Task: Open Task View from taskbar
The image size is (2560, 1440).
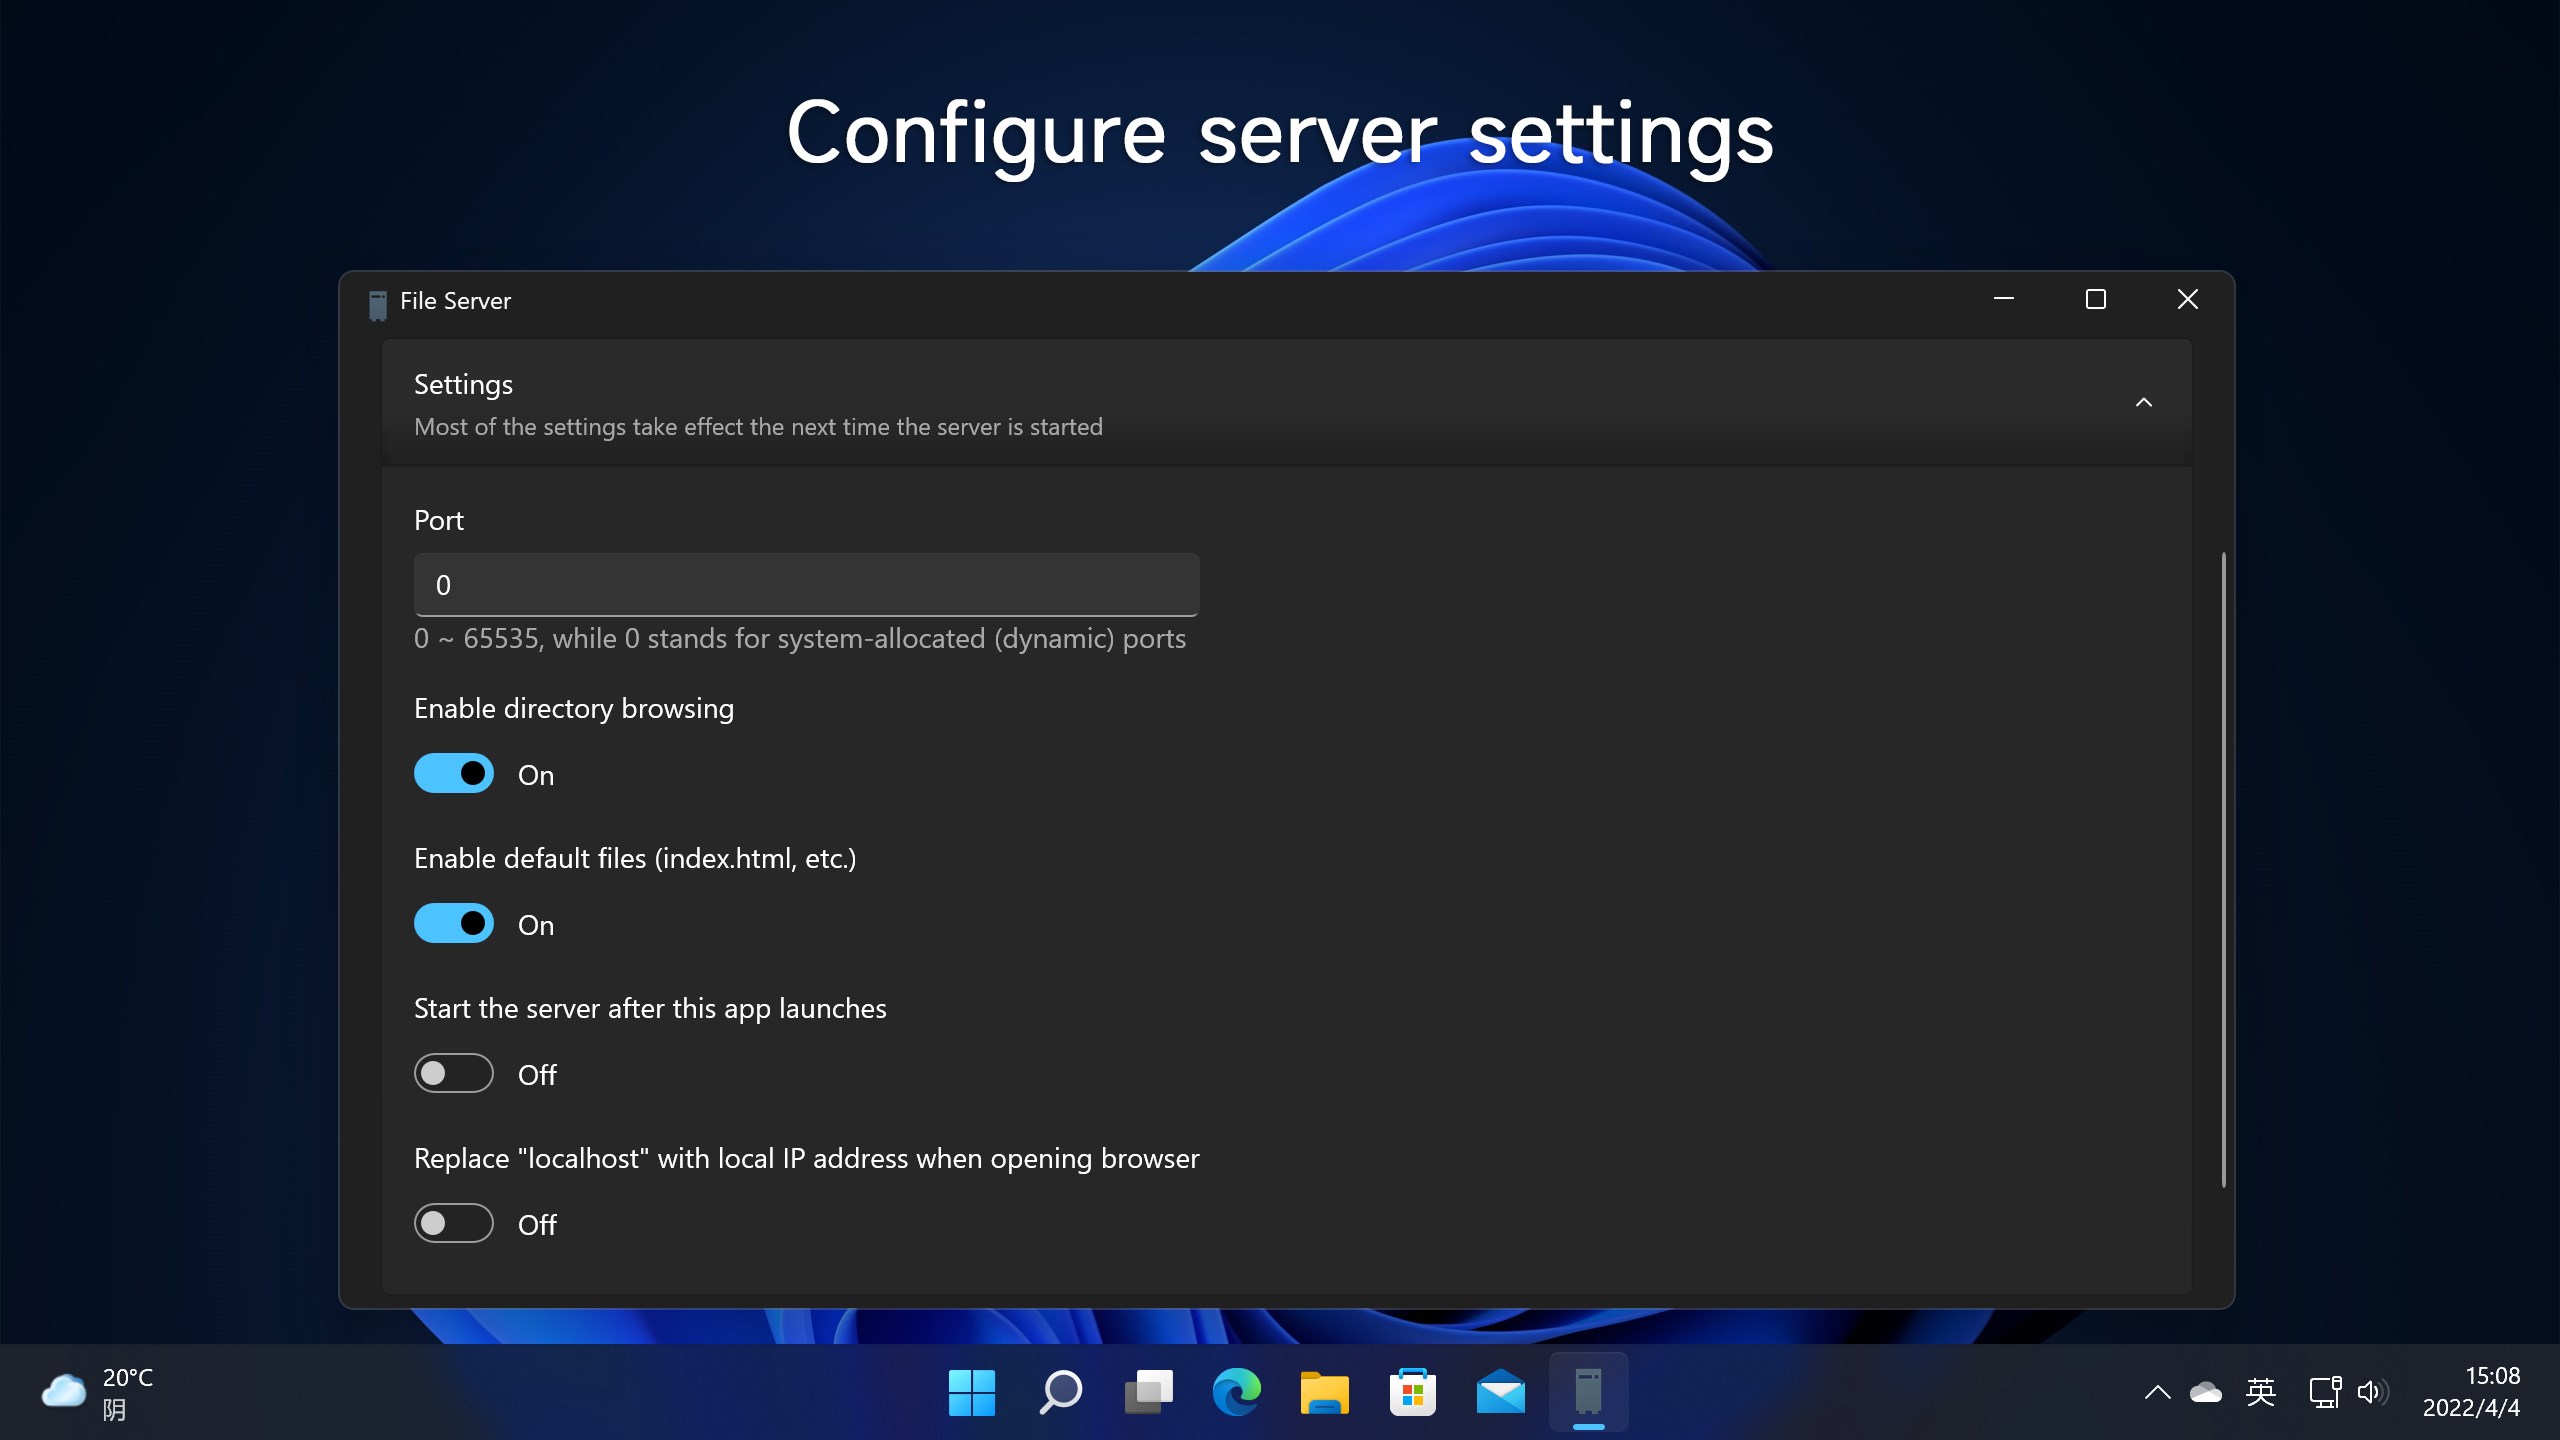Action: click(1148, 1392)
